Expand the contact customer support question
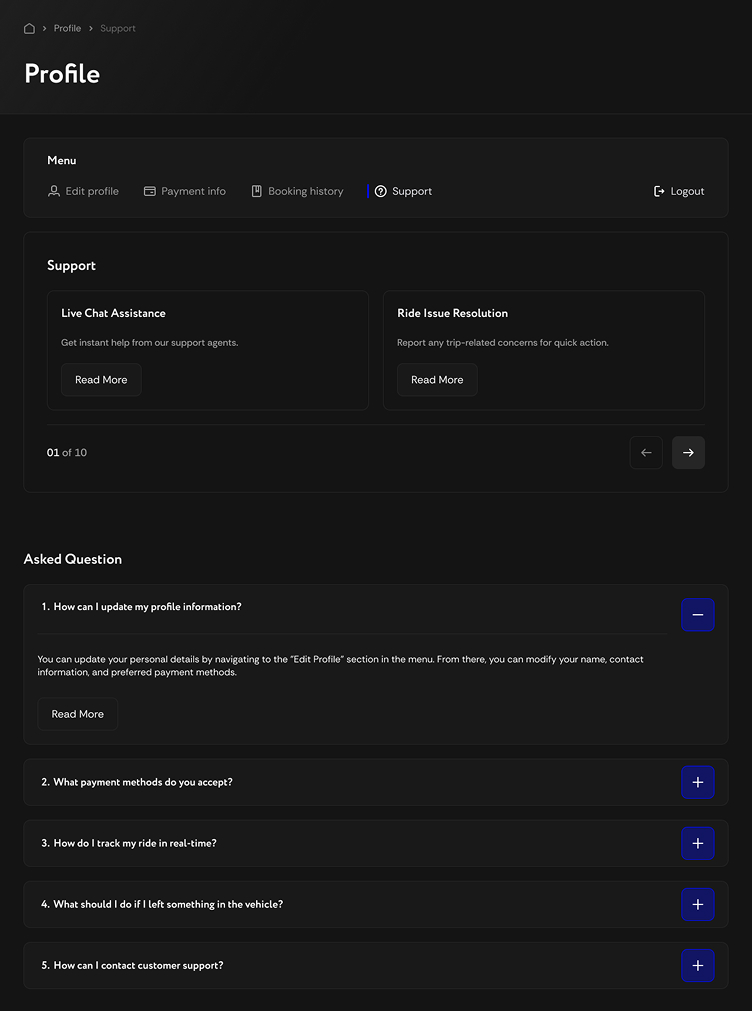Screen dimensions: 752x1011 (x=698, y=965)
